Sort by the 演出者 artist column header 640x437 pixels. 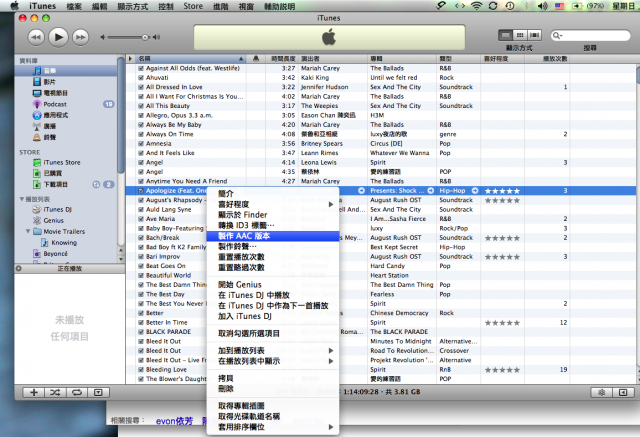pyautogui.click(x=333, y=59)
